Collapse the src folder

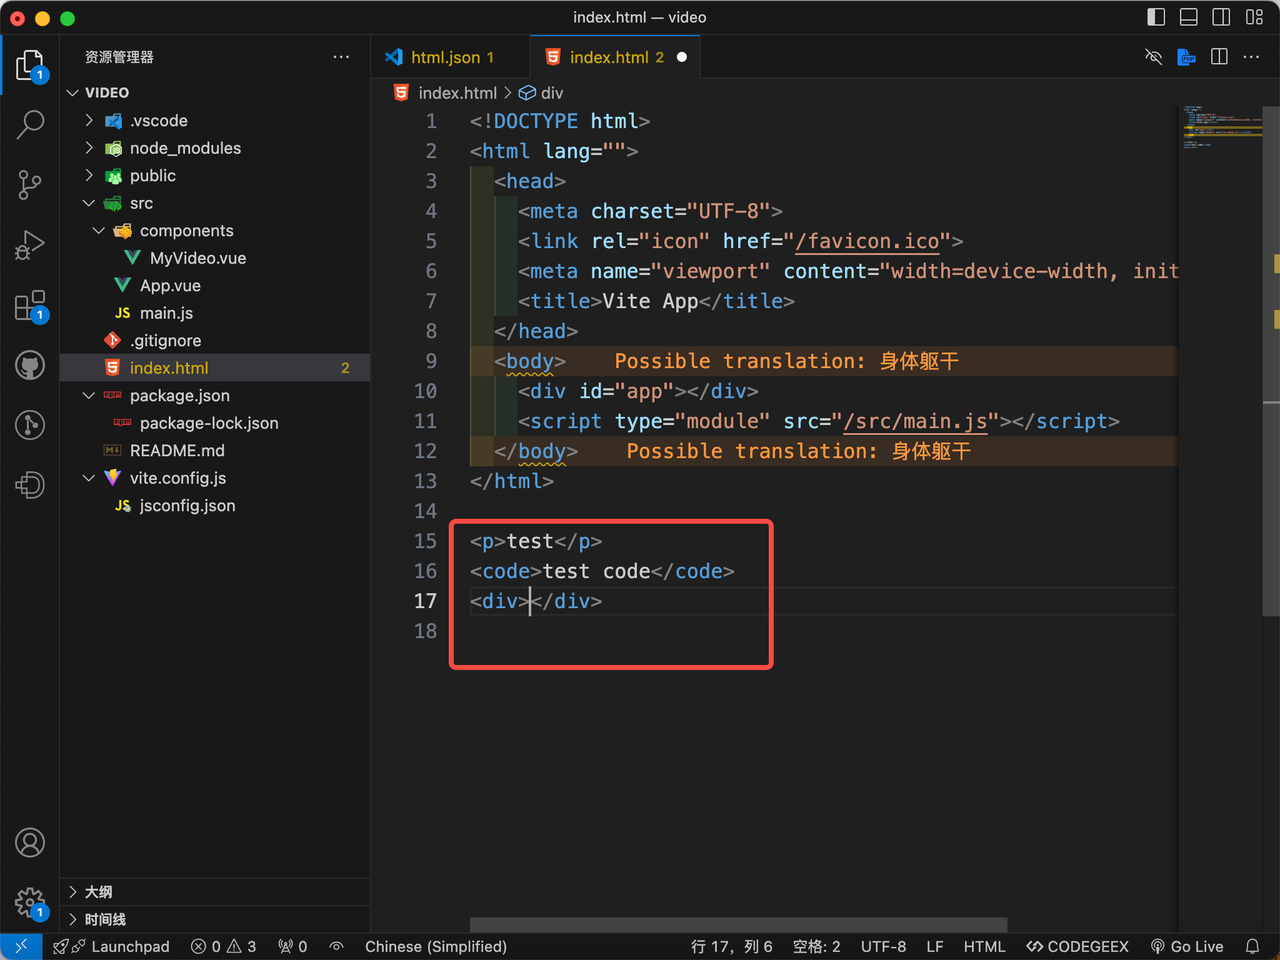(x=141, y=203)
